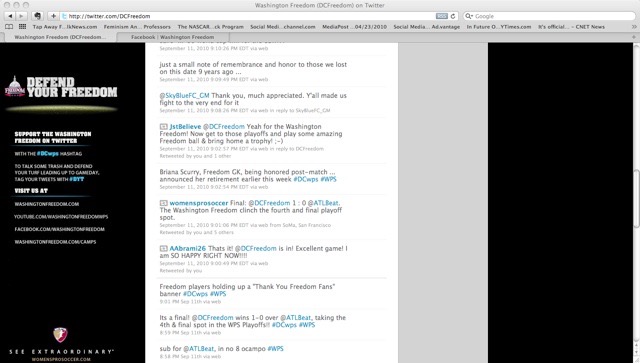Click WASHINGTONFREEDOM.COM/CAMPS sidebar text
Image resolution: width=640 pixels, height=363 pixels.
56,242
